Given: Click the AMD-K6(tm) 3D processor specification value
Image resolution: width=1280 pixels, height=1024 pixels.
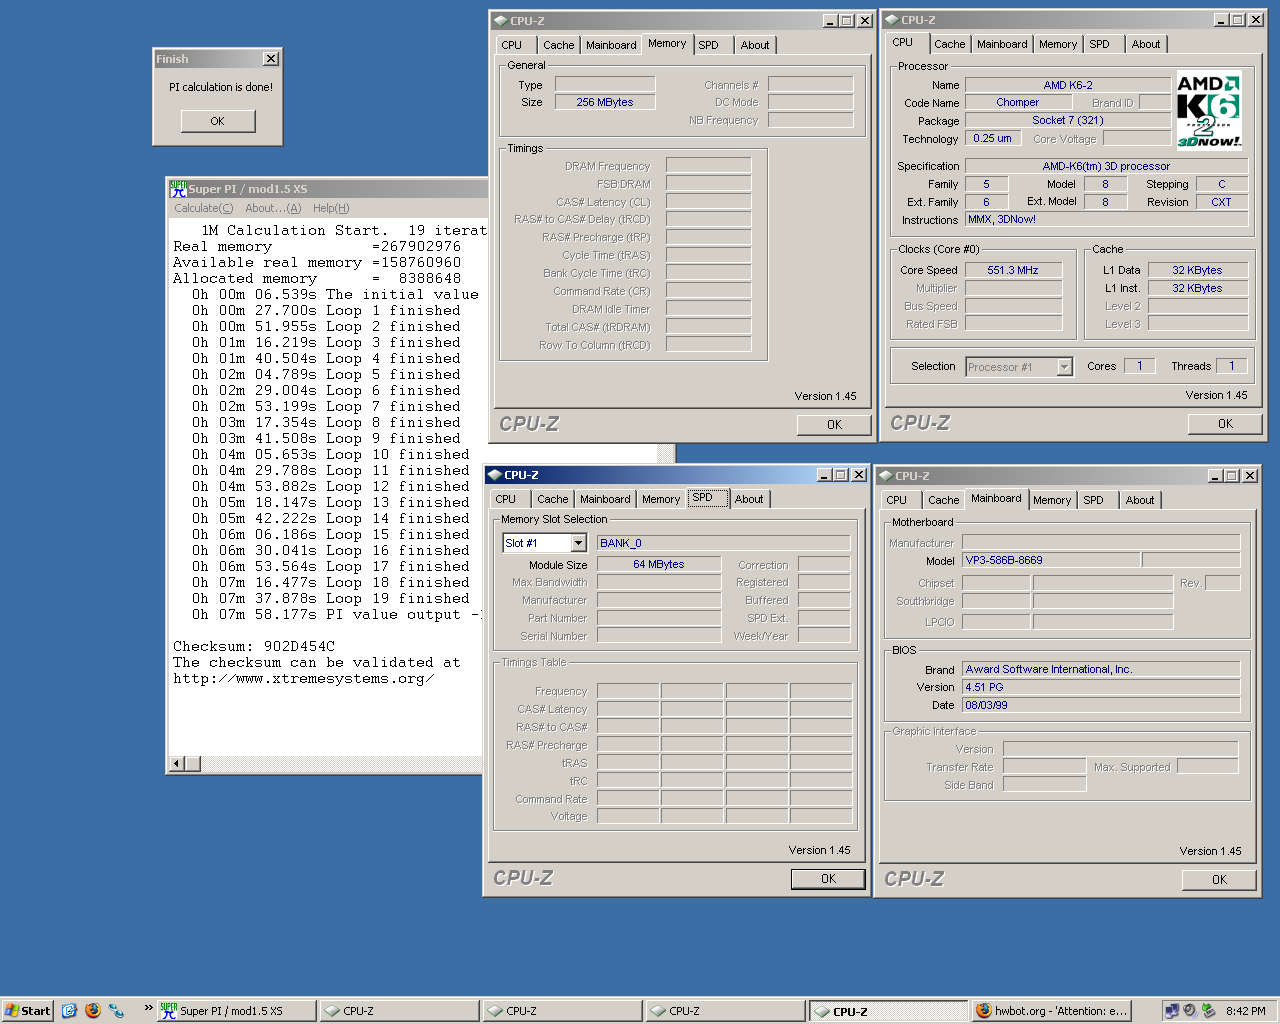Looking at the screenshot, I should 1106,166.
